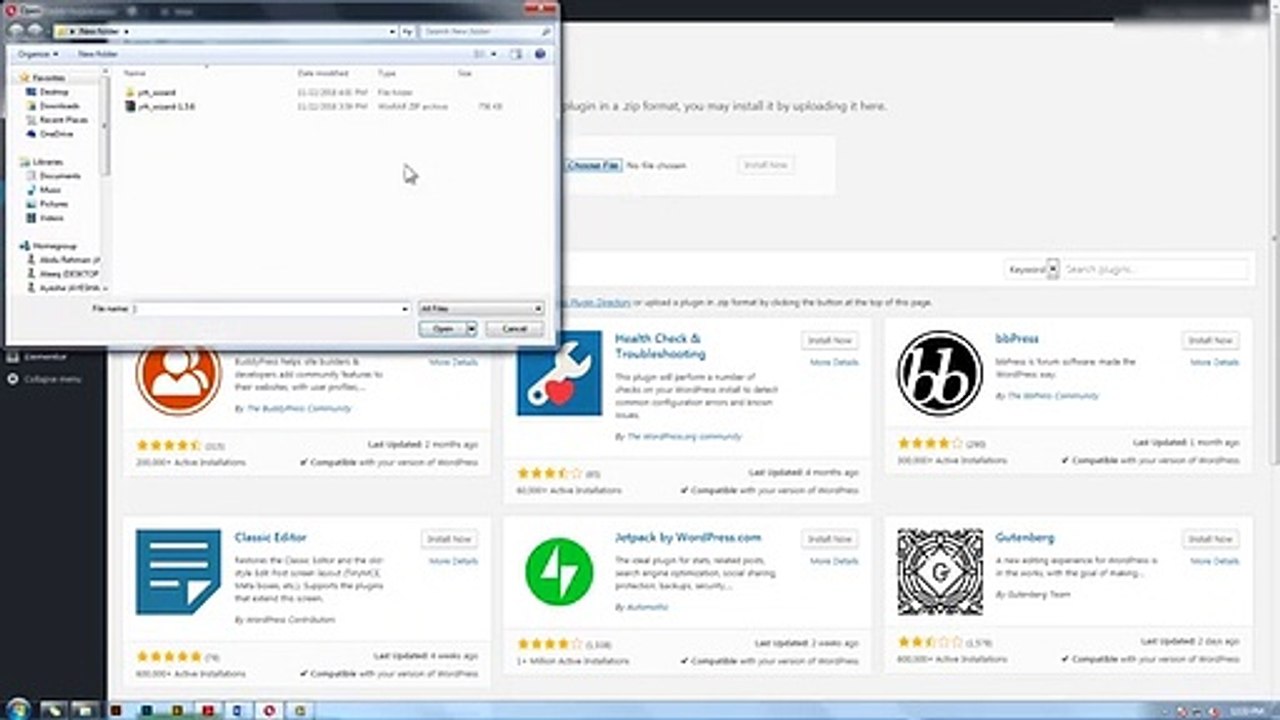The width and height of the screenshot is (1280, 720).
Task: Select the Documents library icon
Action: [x=33, y=176]
